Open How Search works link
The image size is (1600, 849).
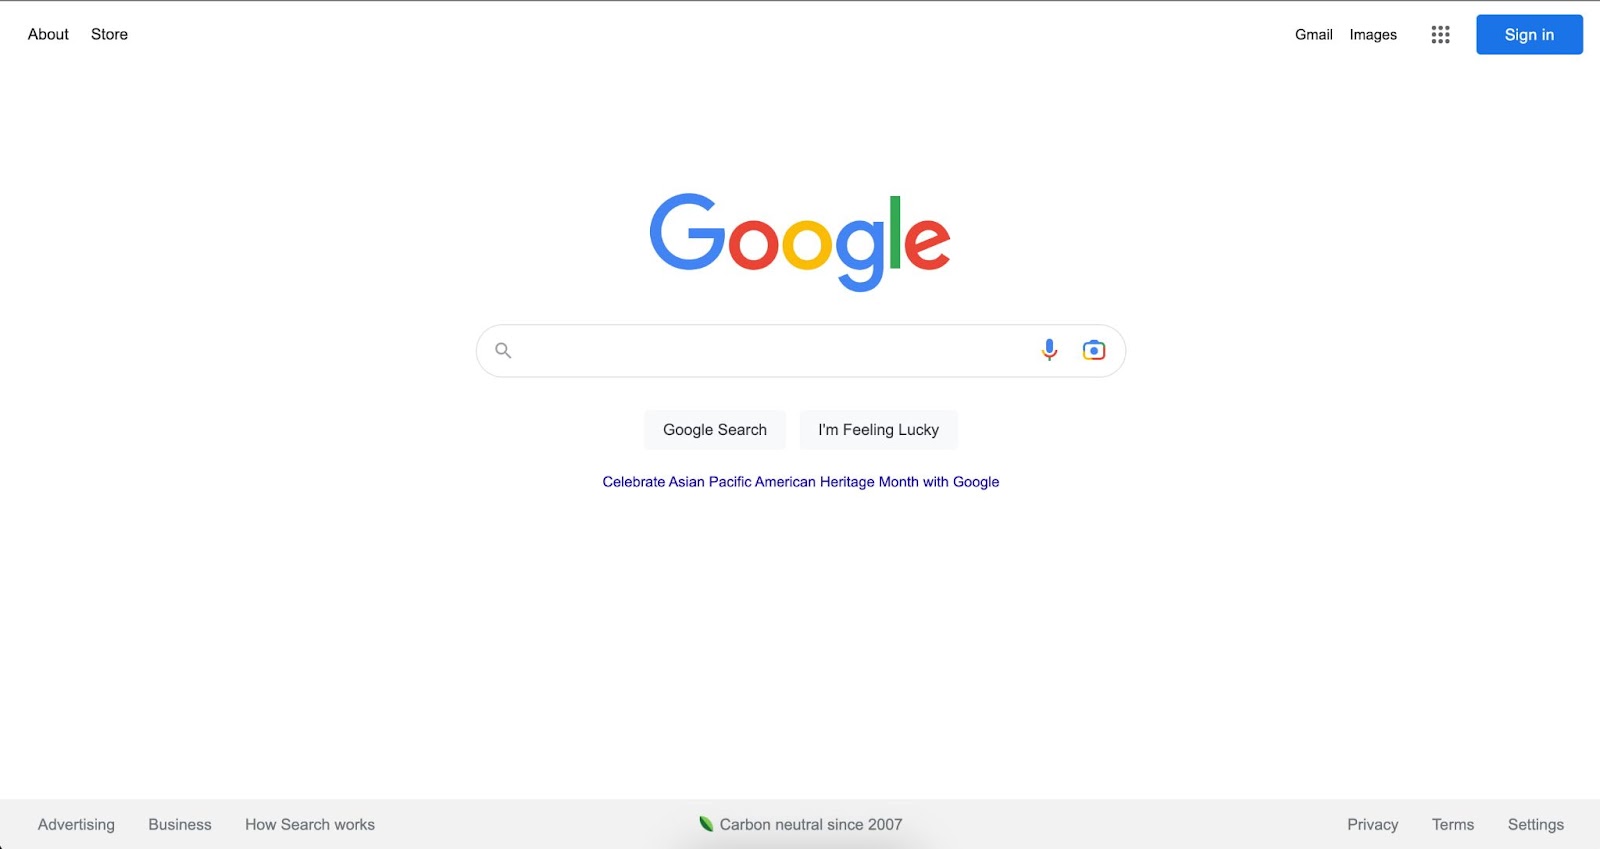coord(310,825)
